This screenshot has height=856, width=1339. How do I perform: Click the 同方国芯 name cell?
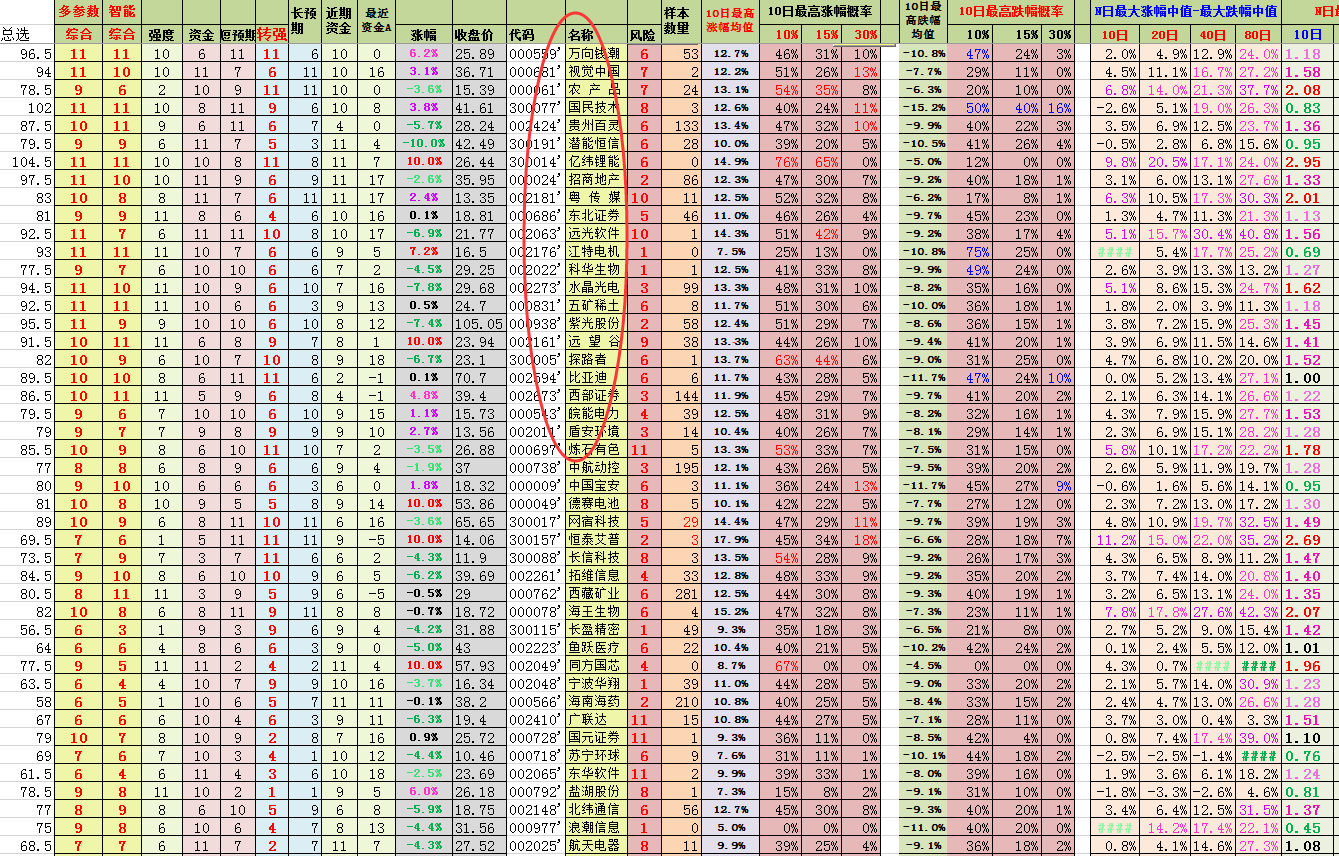[x=596, y=665]
